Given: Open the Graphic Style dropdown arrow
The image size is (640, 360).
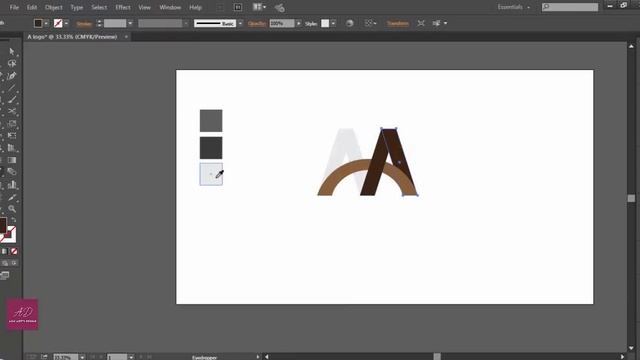Looking at the screenshot, I should pos(333,24).
